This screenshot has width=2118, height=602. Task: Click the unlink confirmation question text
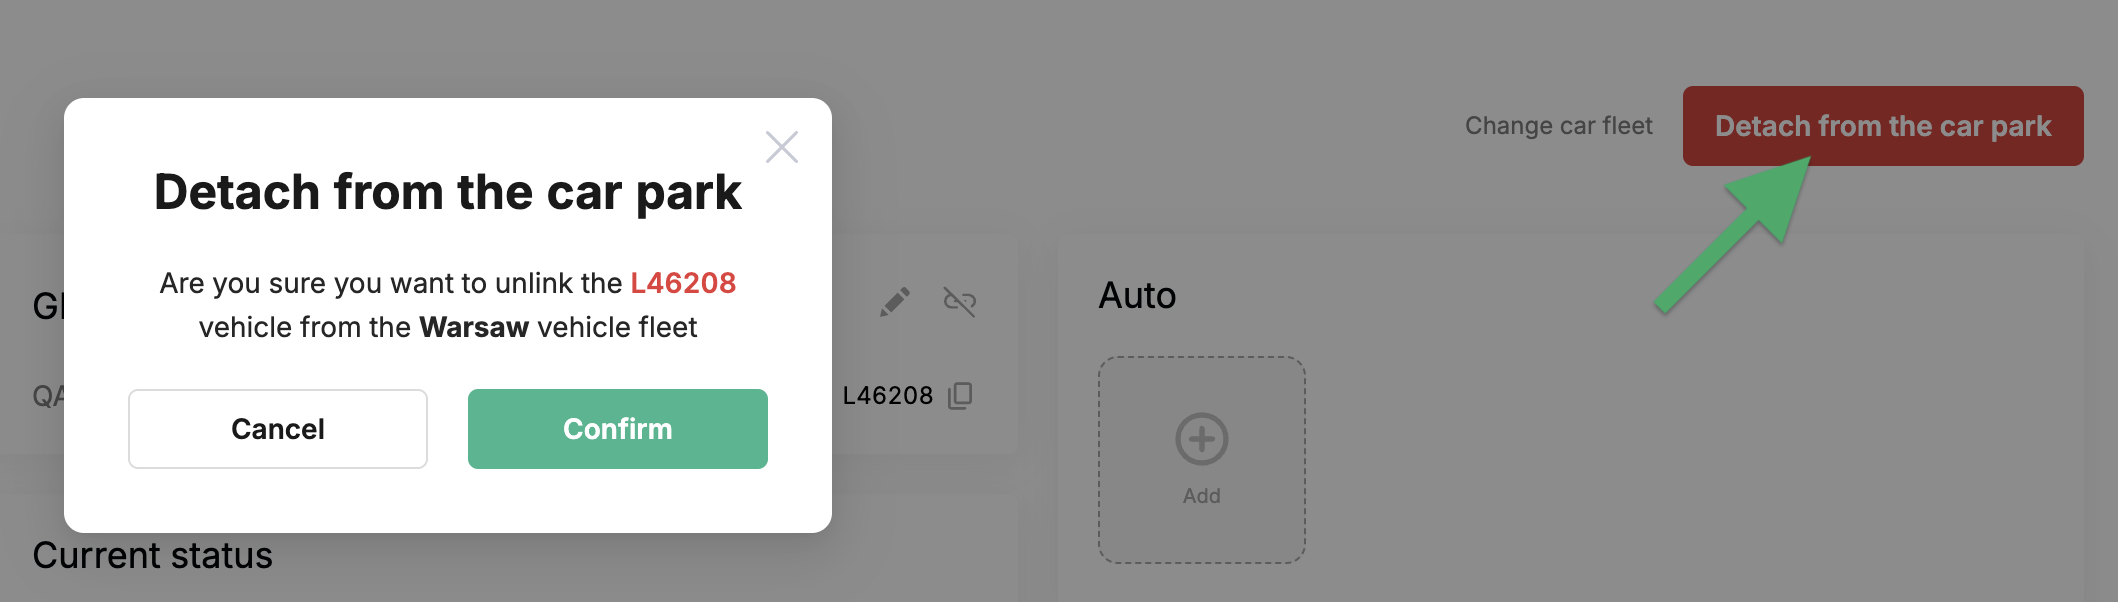click(x=448, y=305)
